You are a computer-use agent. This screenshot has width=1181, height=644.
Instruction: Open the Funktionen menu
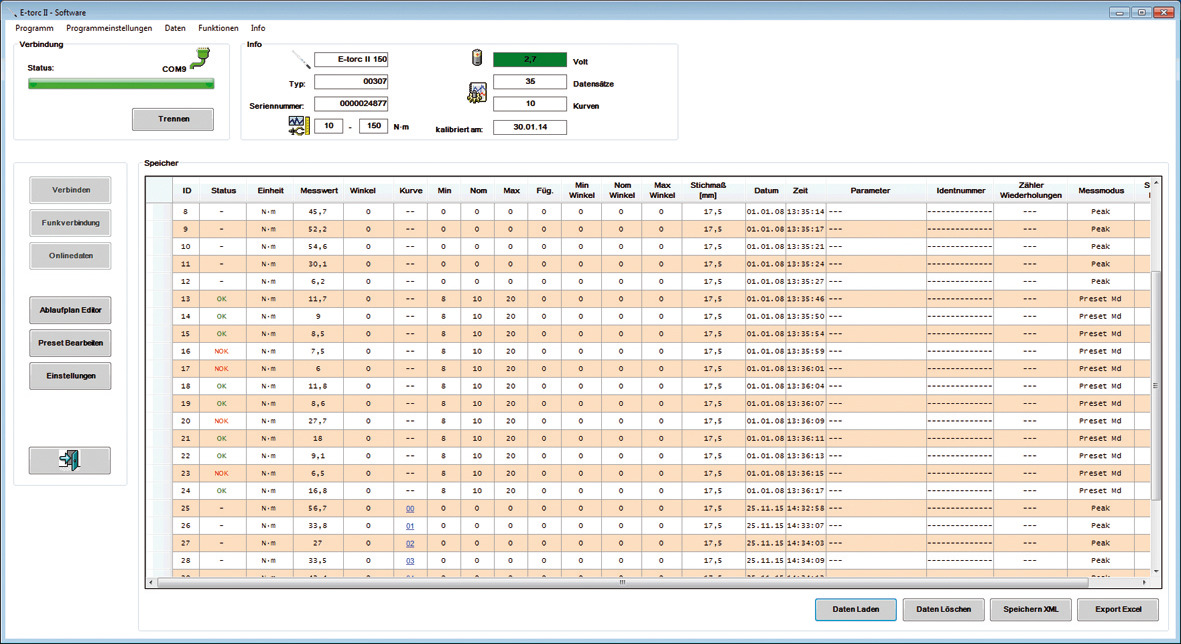click(x=218, y=28)
